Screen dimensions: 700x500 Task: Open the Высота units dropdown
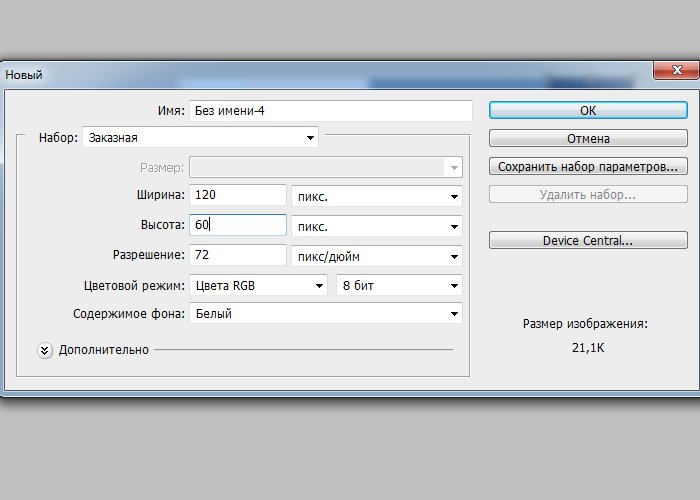376,226
